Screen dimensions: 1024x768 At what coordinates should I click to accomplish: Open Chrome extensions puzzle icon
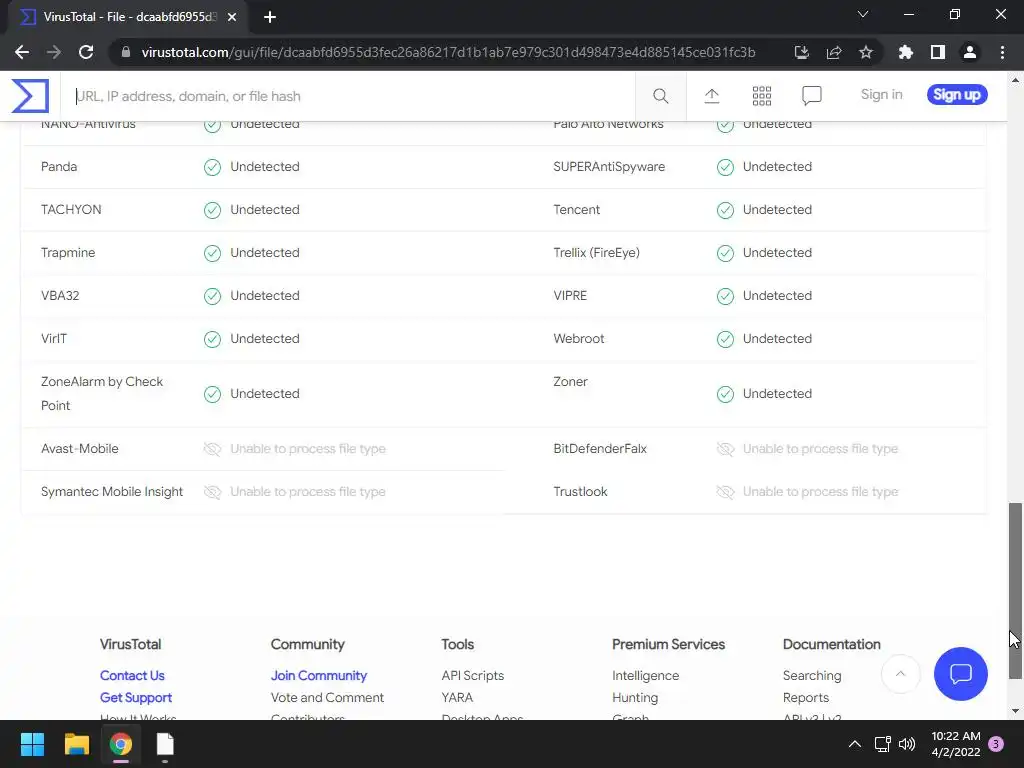[x=906, y=52]
